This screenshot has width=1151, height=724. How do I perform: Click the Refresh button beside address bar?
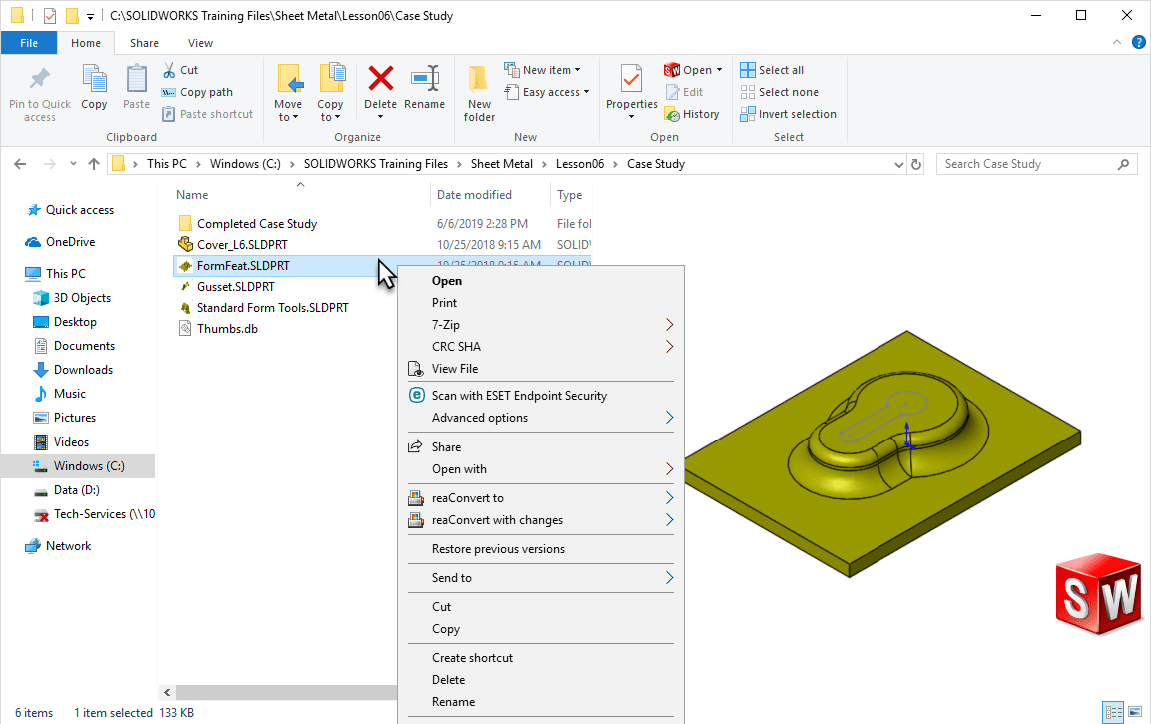pos(916,164)
